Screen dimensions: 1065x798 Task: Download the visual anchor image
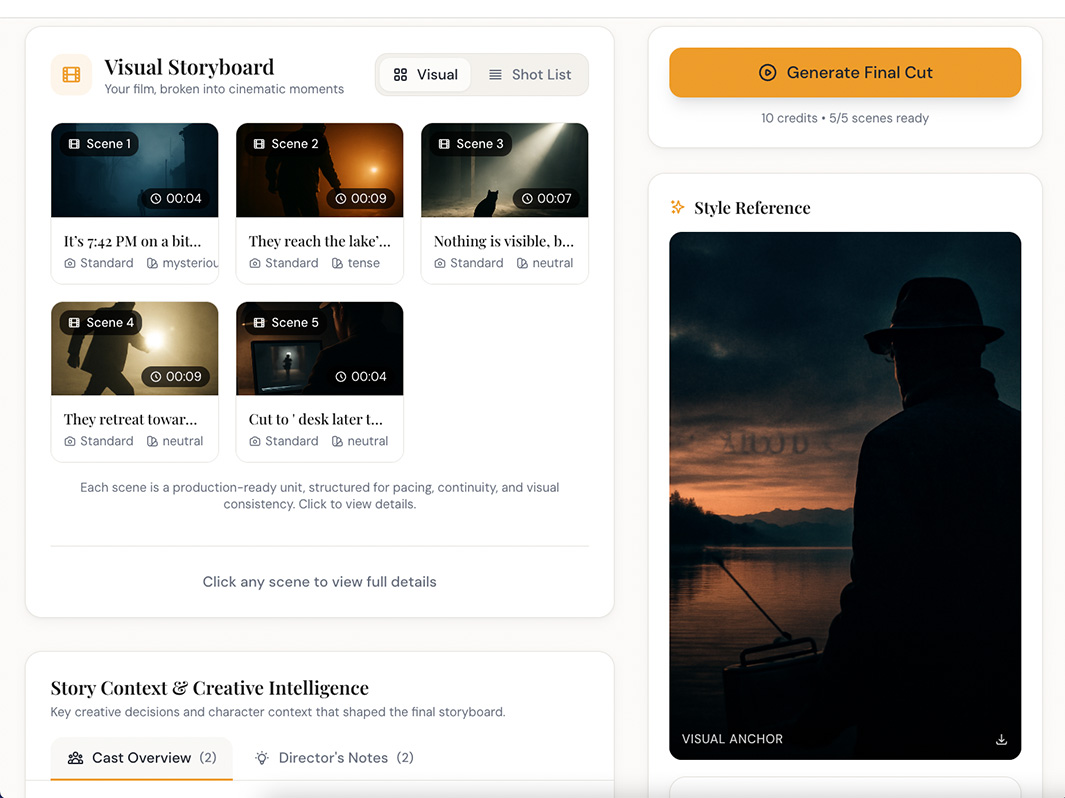[x=1001, y=740]
